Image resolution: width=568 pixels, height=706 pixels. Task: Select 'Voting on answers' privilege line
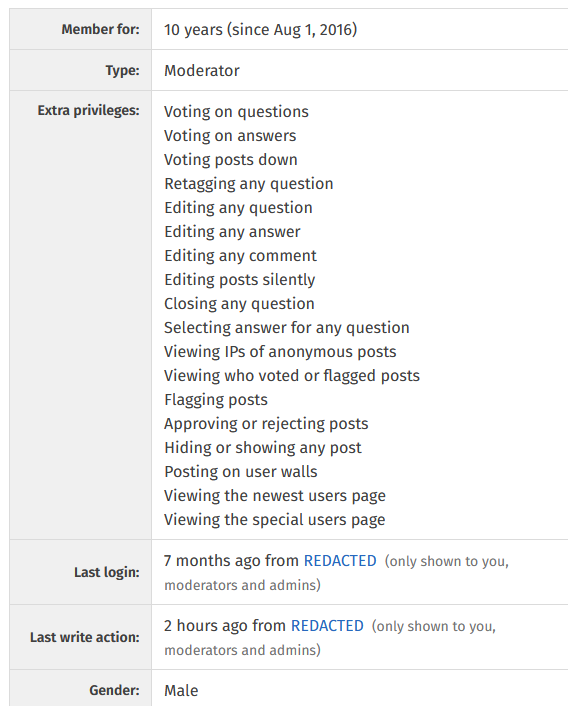(230, 136)
